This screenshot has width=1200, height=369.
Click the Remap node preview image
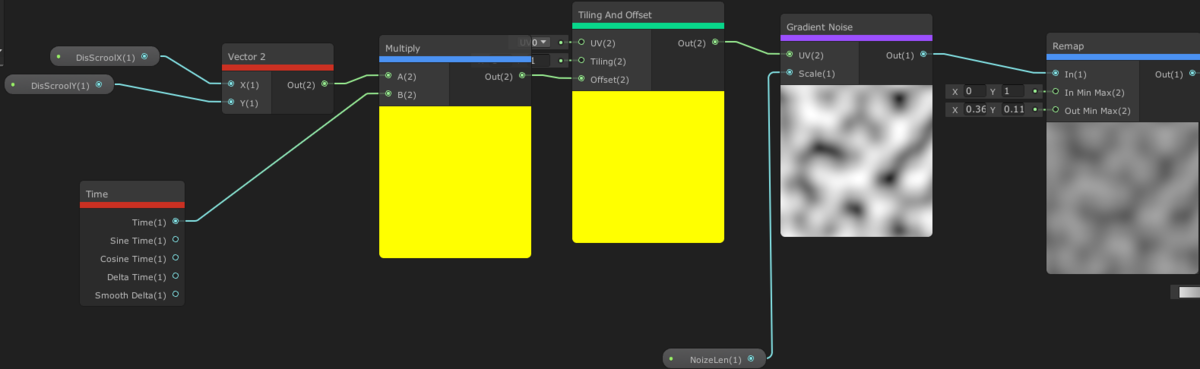(1123, 197)
